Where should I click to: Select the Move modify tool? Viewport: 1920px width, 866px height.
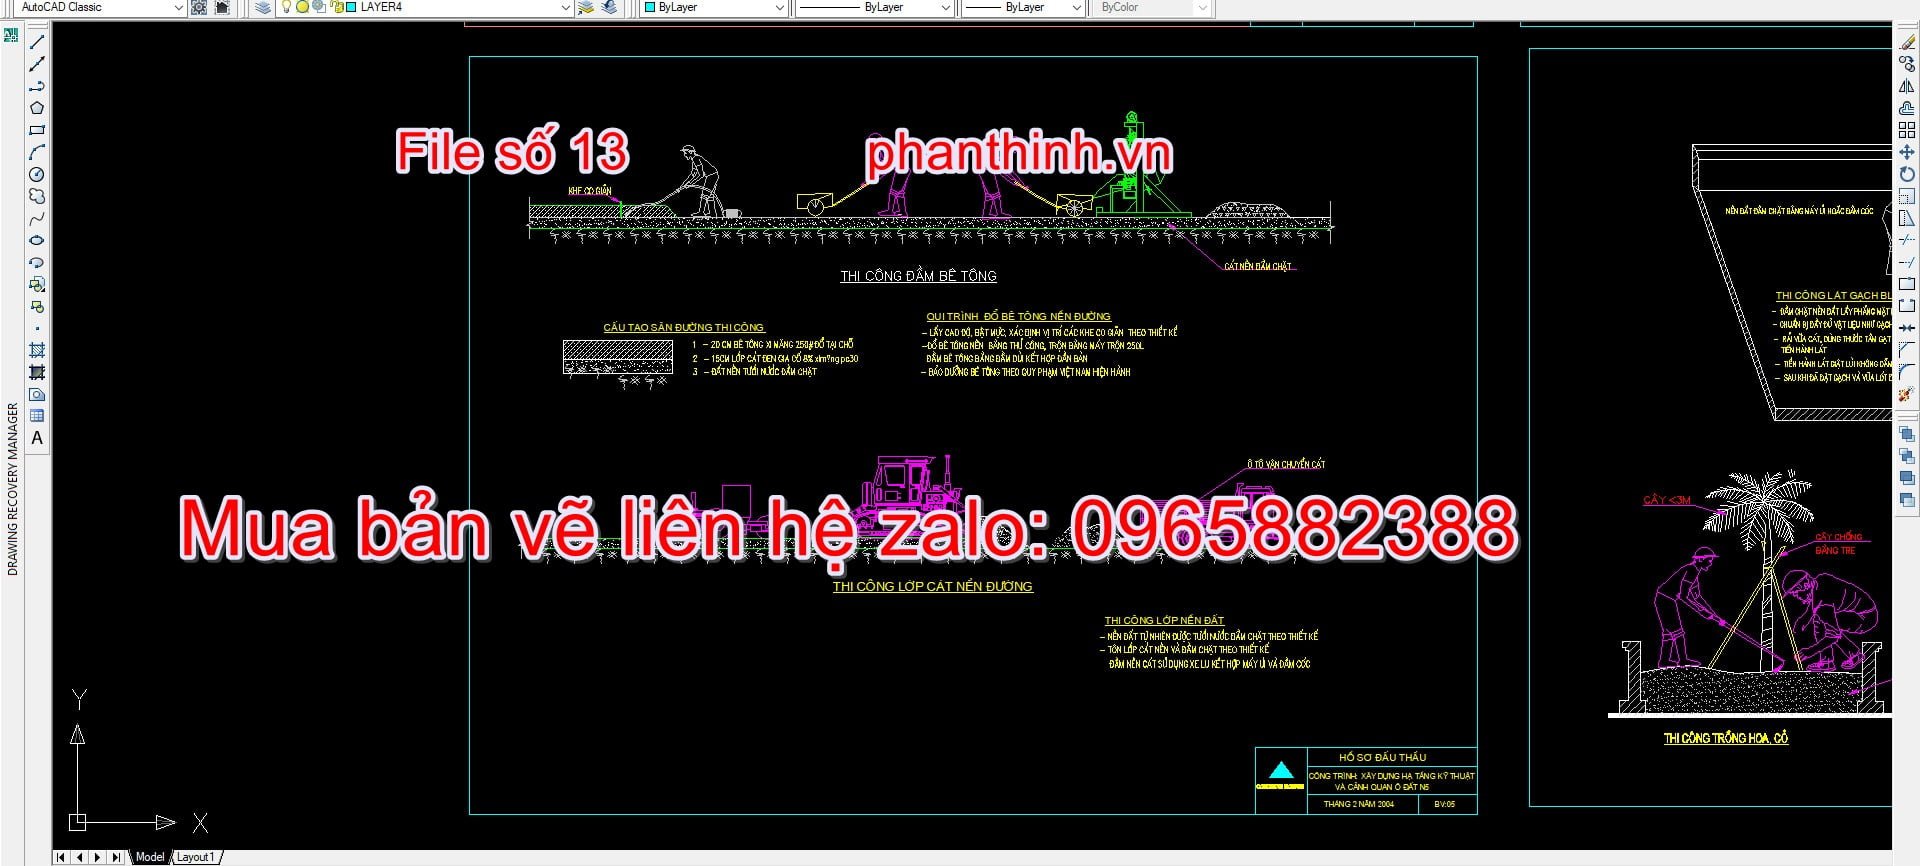click(1907, 152)
